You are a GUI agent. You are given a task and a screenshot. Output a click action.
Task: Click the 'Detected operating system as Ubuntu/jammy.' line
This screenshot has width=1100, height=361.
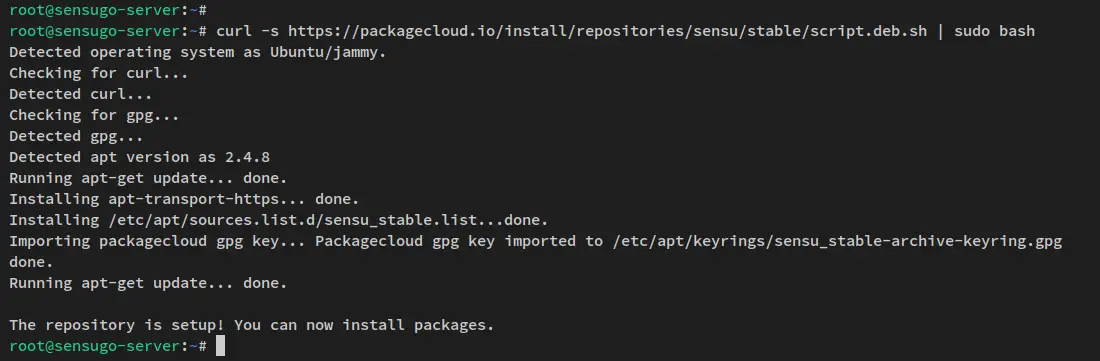pos(198,52)
